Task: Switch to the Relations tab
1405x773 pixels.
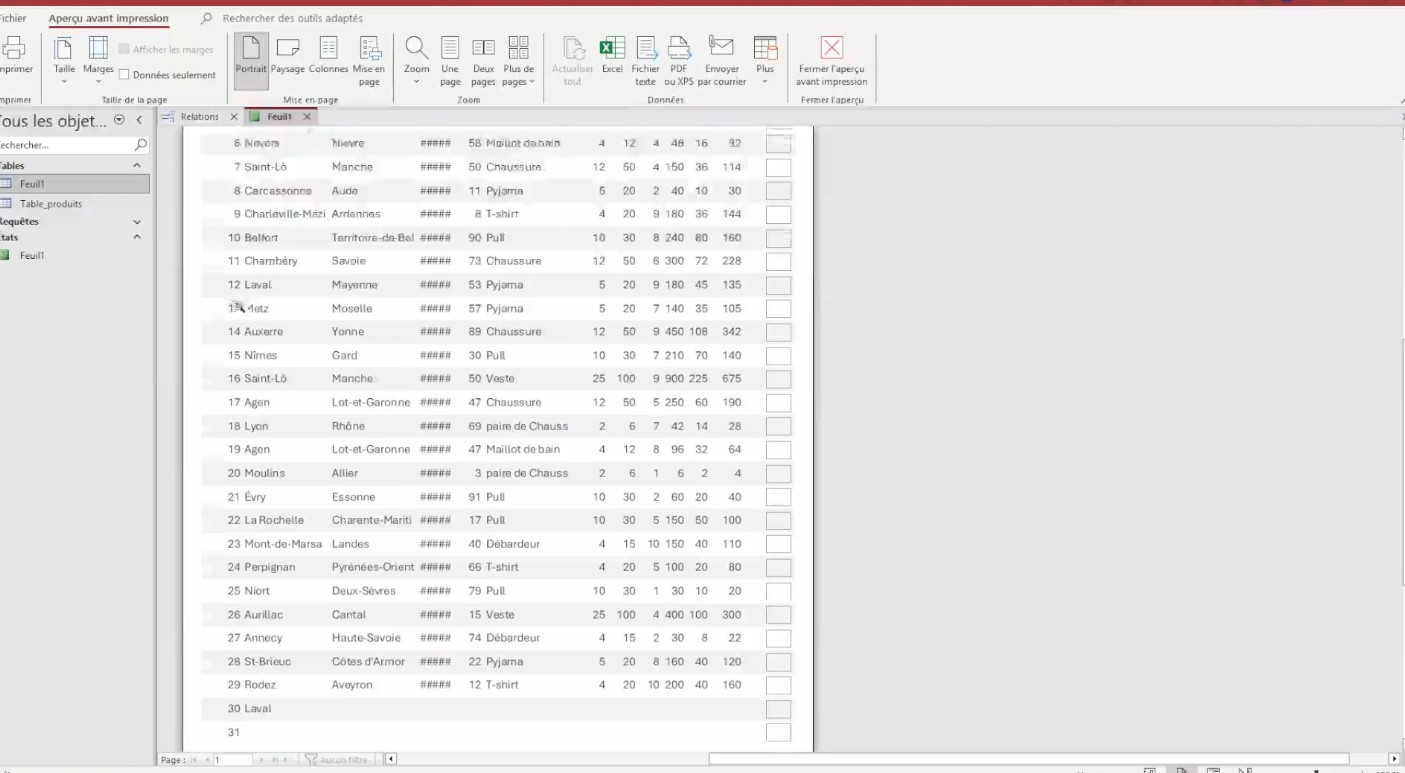Action: (x=199, y=117)
